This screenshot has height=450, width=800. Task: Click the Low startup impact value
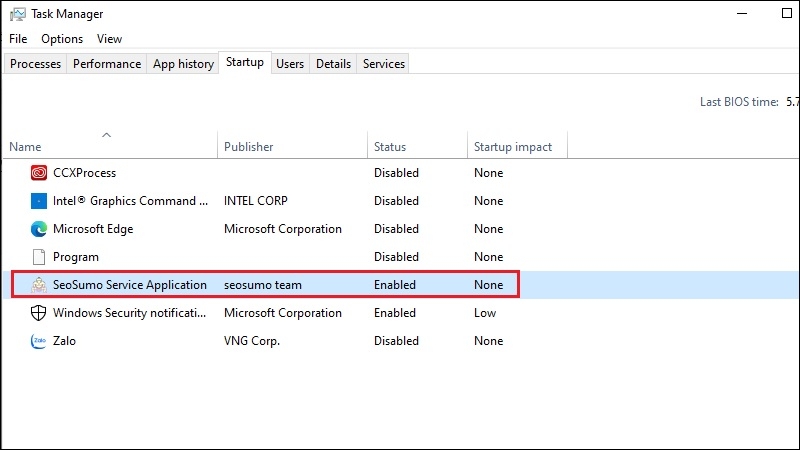pyautogui.click(x=485, y=313)
